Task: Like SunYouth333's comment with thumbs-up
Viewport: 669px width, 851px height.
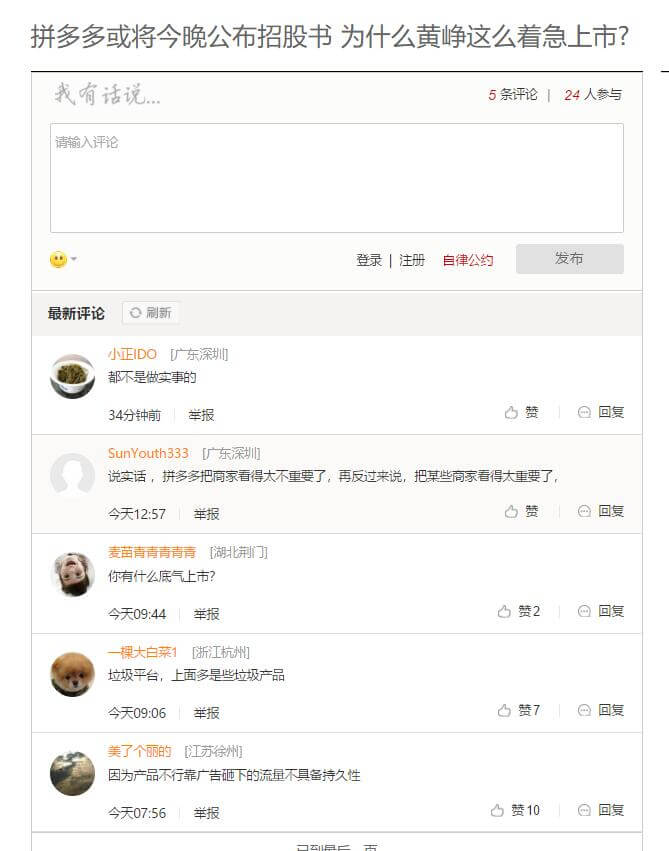Action: [521, 511]
